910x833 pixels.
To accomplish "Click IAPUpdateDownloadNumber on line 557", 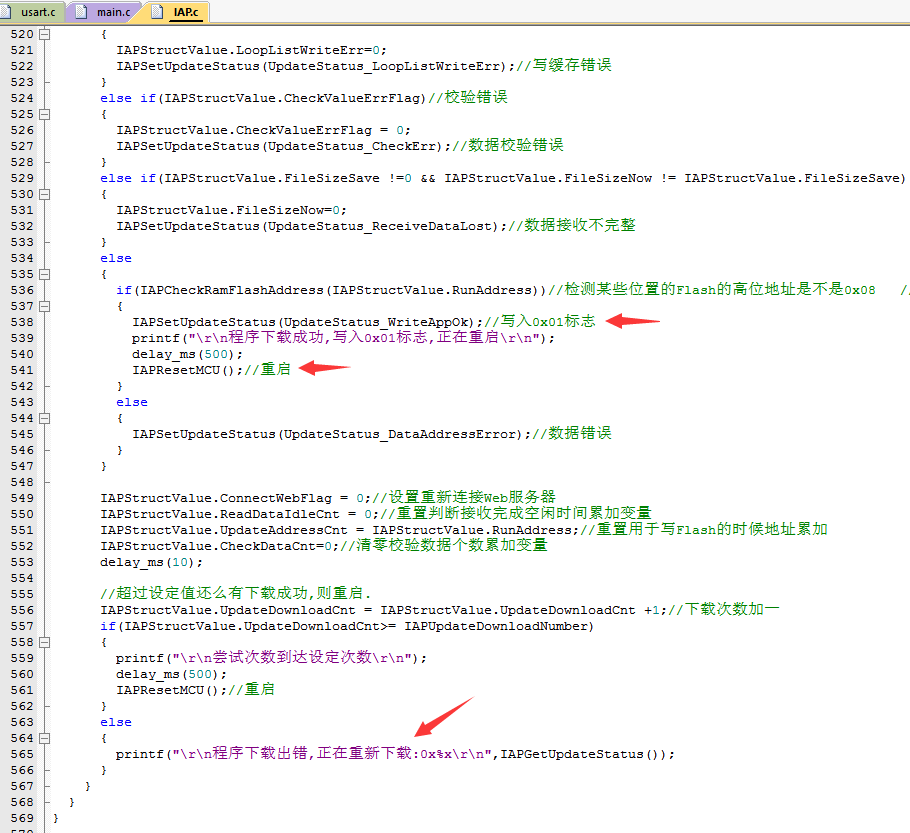I will [x=496, y=626].
